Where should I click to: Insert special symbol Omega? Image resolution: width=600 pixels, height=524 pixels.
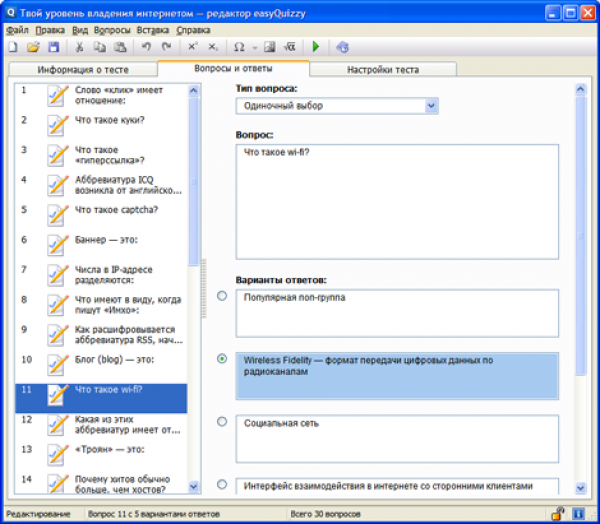point(239,47)
